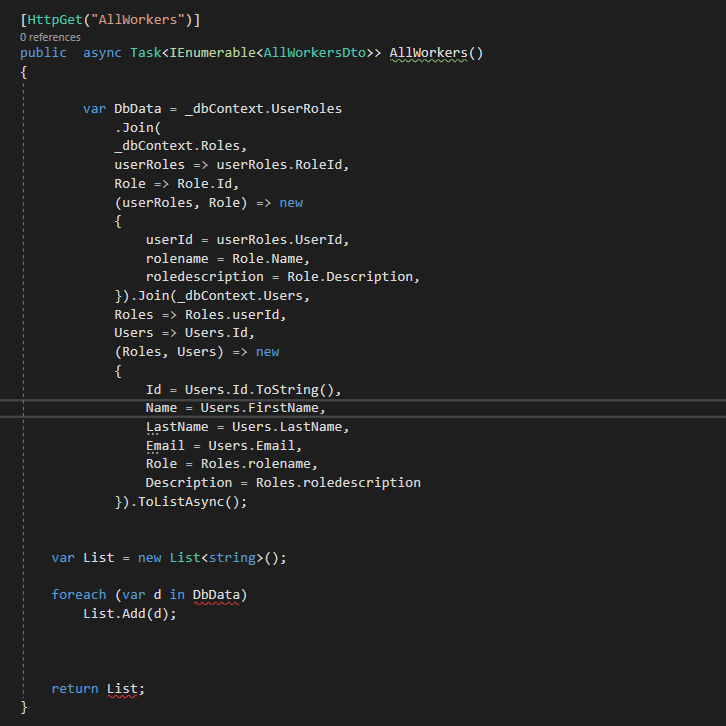The image size is (726, 726).
Task: Click the "LastName = Users.LastName," assignment
Action: point(247,427)
